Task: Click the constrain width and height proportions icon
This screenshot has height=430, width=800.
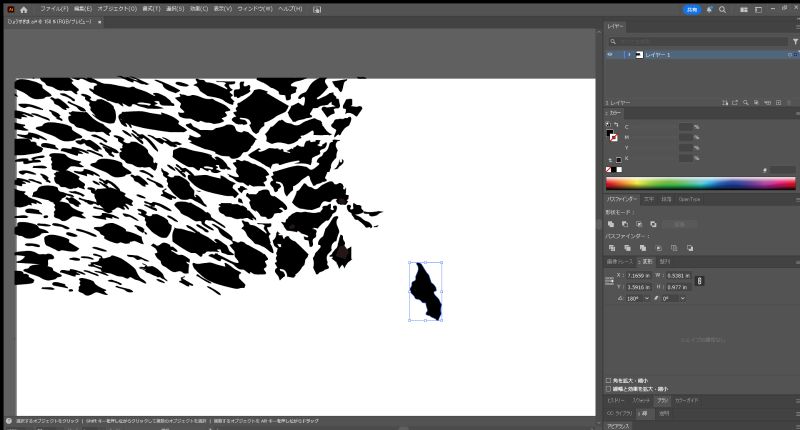Action: (699, 281)
